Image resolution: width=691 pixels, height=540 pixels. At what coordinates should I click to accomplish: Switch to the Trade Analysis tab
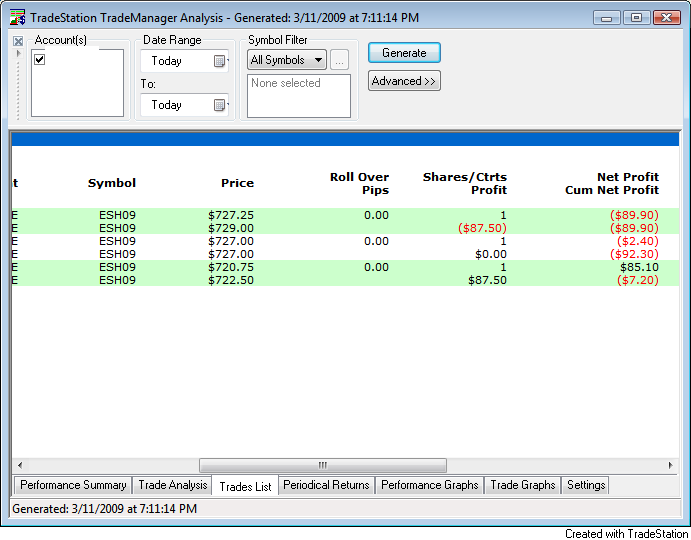(x=172, y=485)
